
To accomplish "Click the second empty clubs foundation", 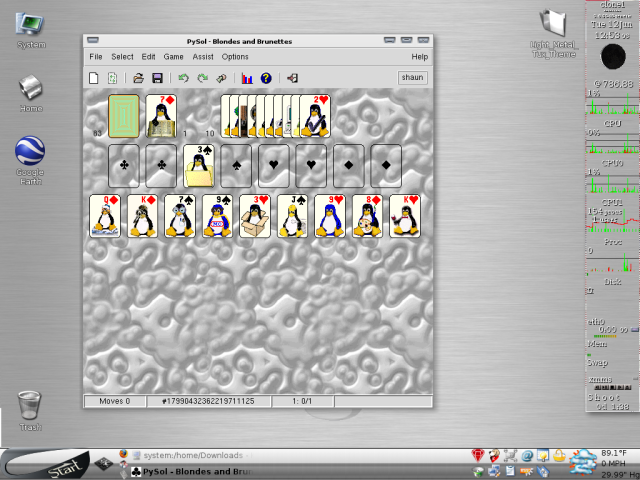I will click(x=161, y=166).
